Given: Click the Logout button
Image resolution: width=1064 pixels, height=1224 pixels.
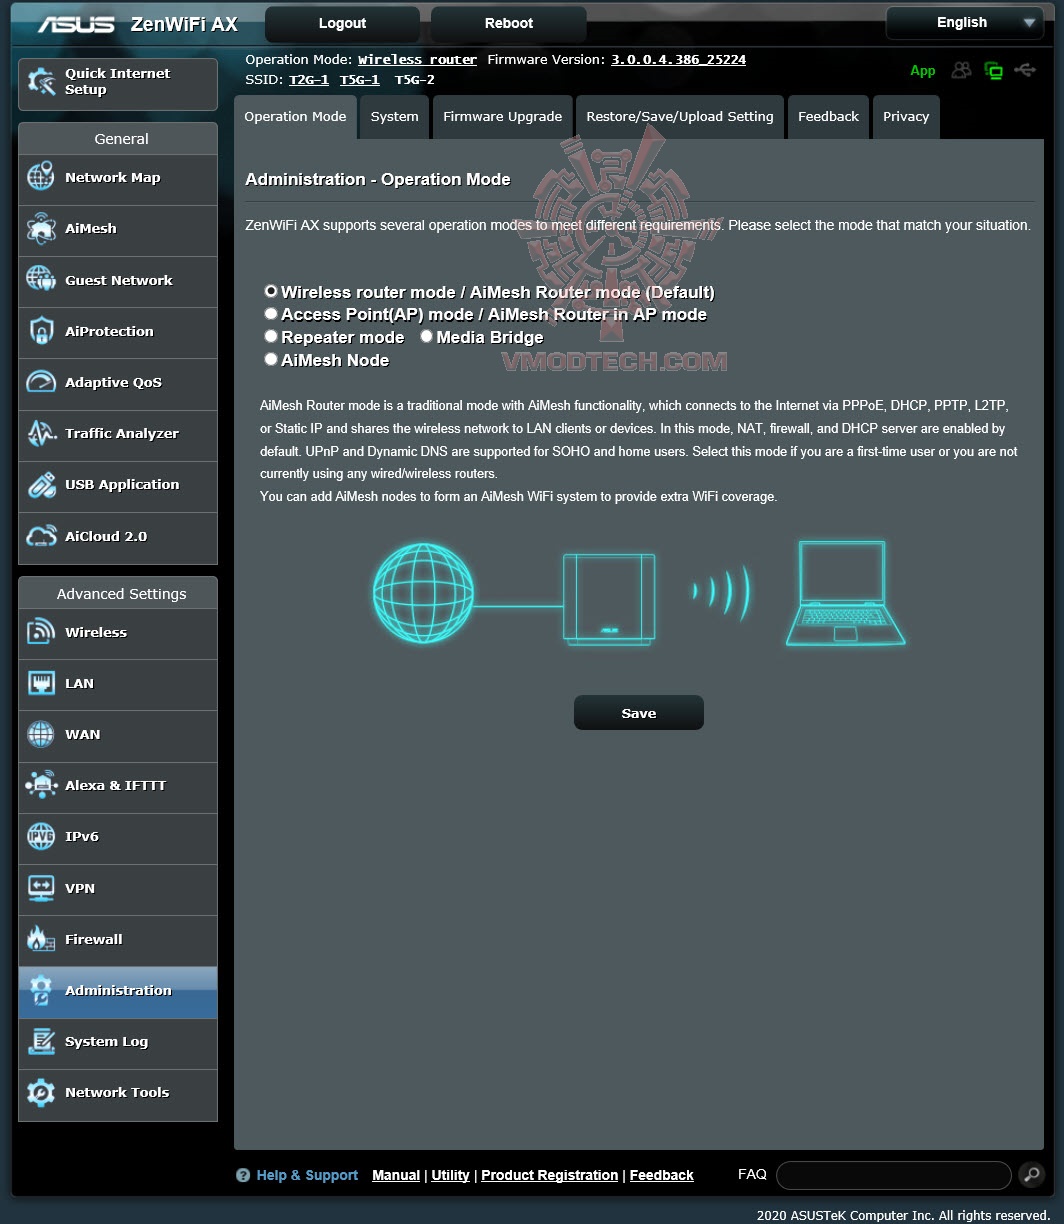Looking at the screenshot, I should point(342,23).
